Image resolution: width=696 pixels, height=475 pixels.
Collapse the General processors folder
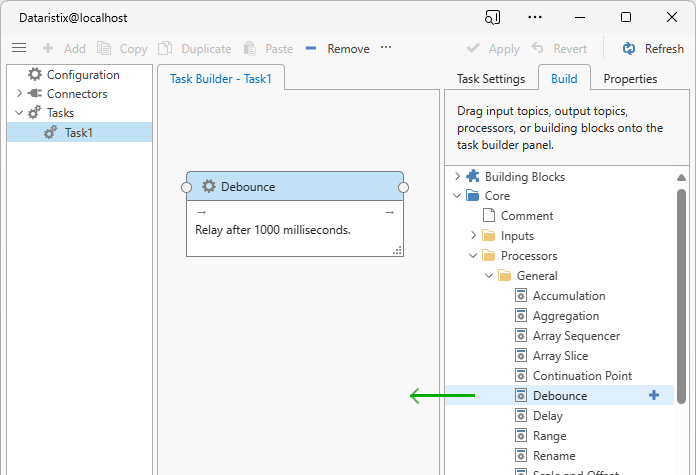[489, 276]
